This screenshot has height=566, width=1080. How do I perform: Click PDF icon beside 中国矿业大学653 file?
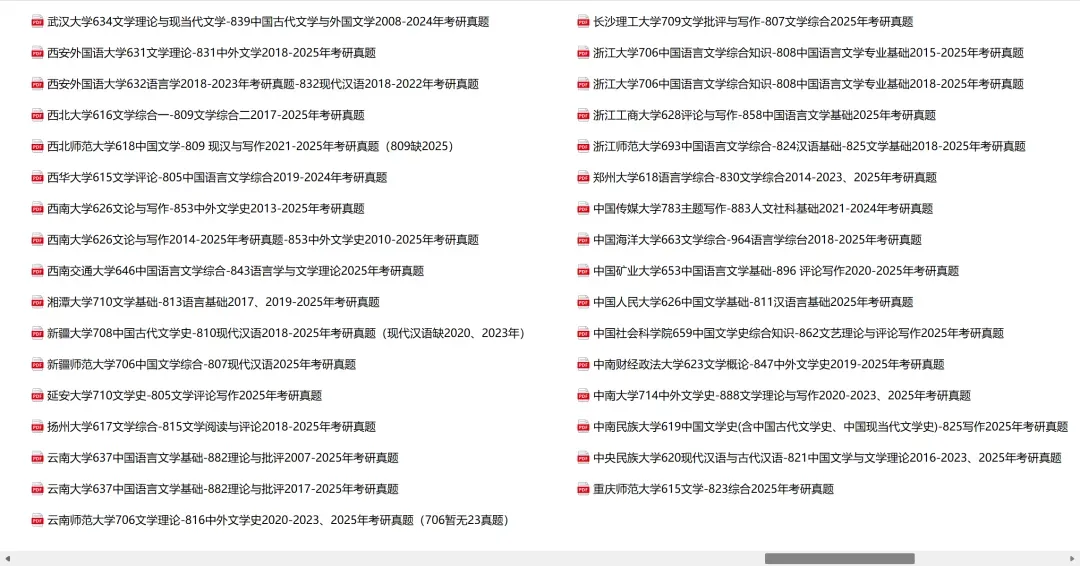[x=583, y=271]
